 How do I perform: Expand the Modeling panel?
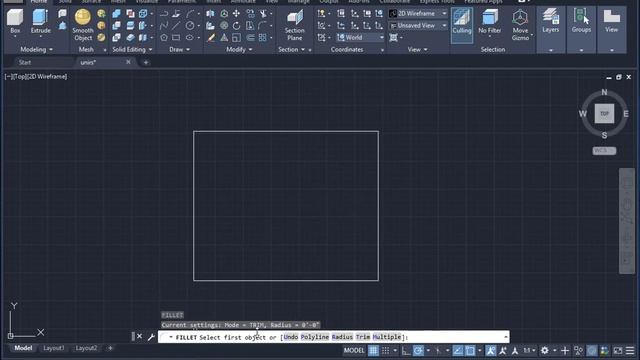click(37, 49)
